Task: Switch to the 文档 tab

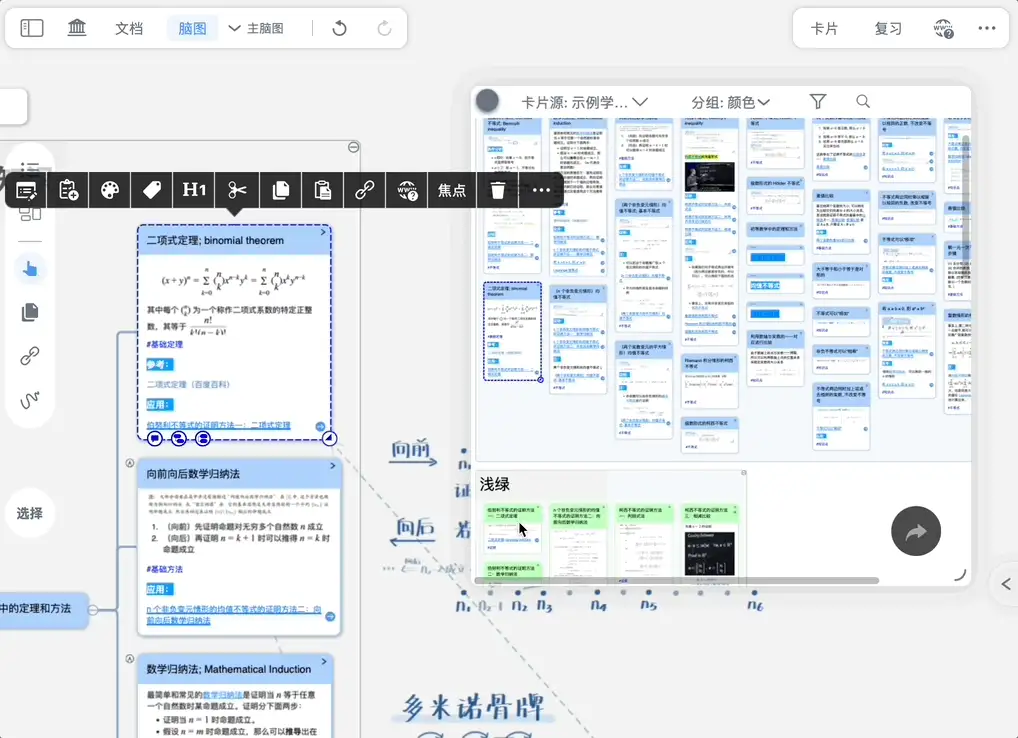Action: point(129,29)
